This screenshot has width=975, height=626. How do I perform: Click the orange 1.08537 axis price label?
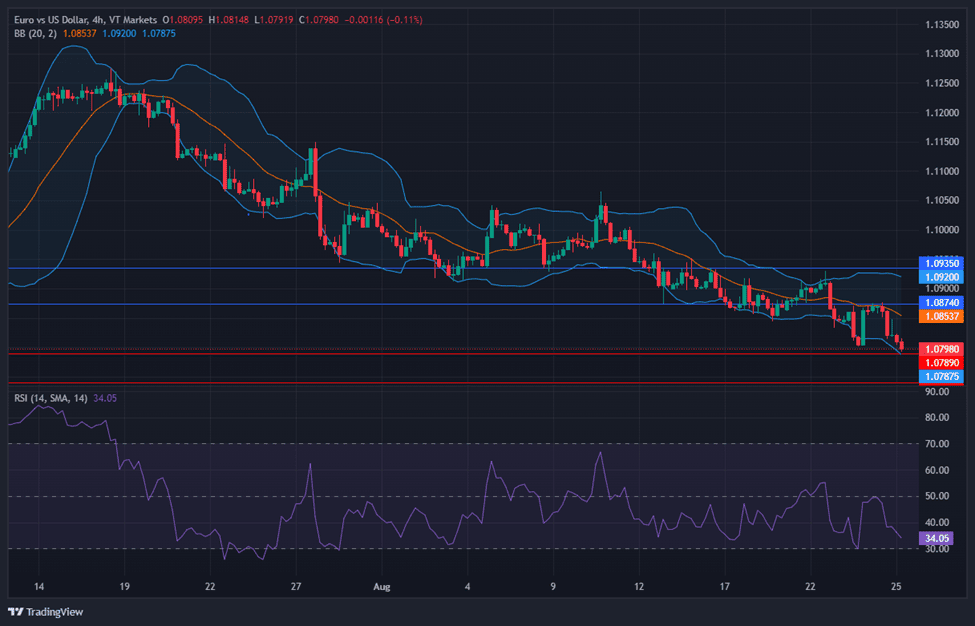pyautogui.click(x=942, y=316)
